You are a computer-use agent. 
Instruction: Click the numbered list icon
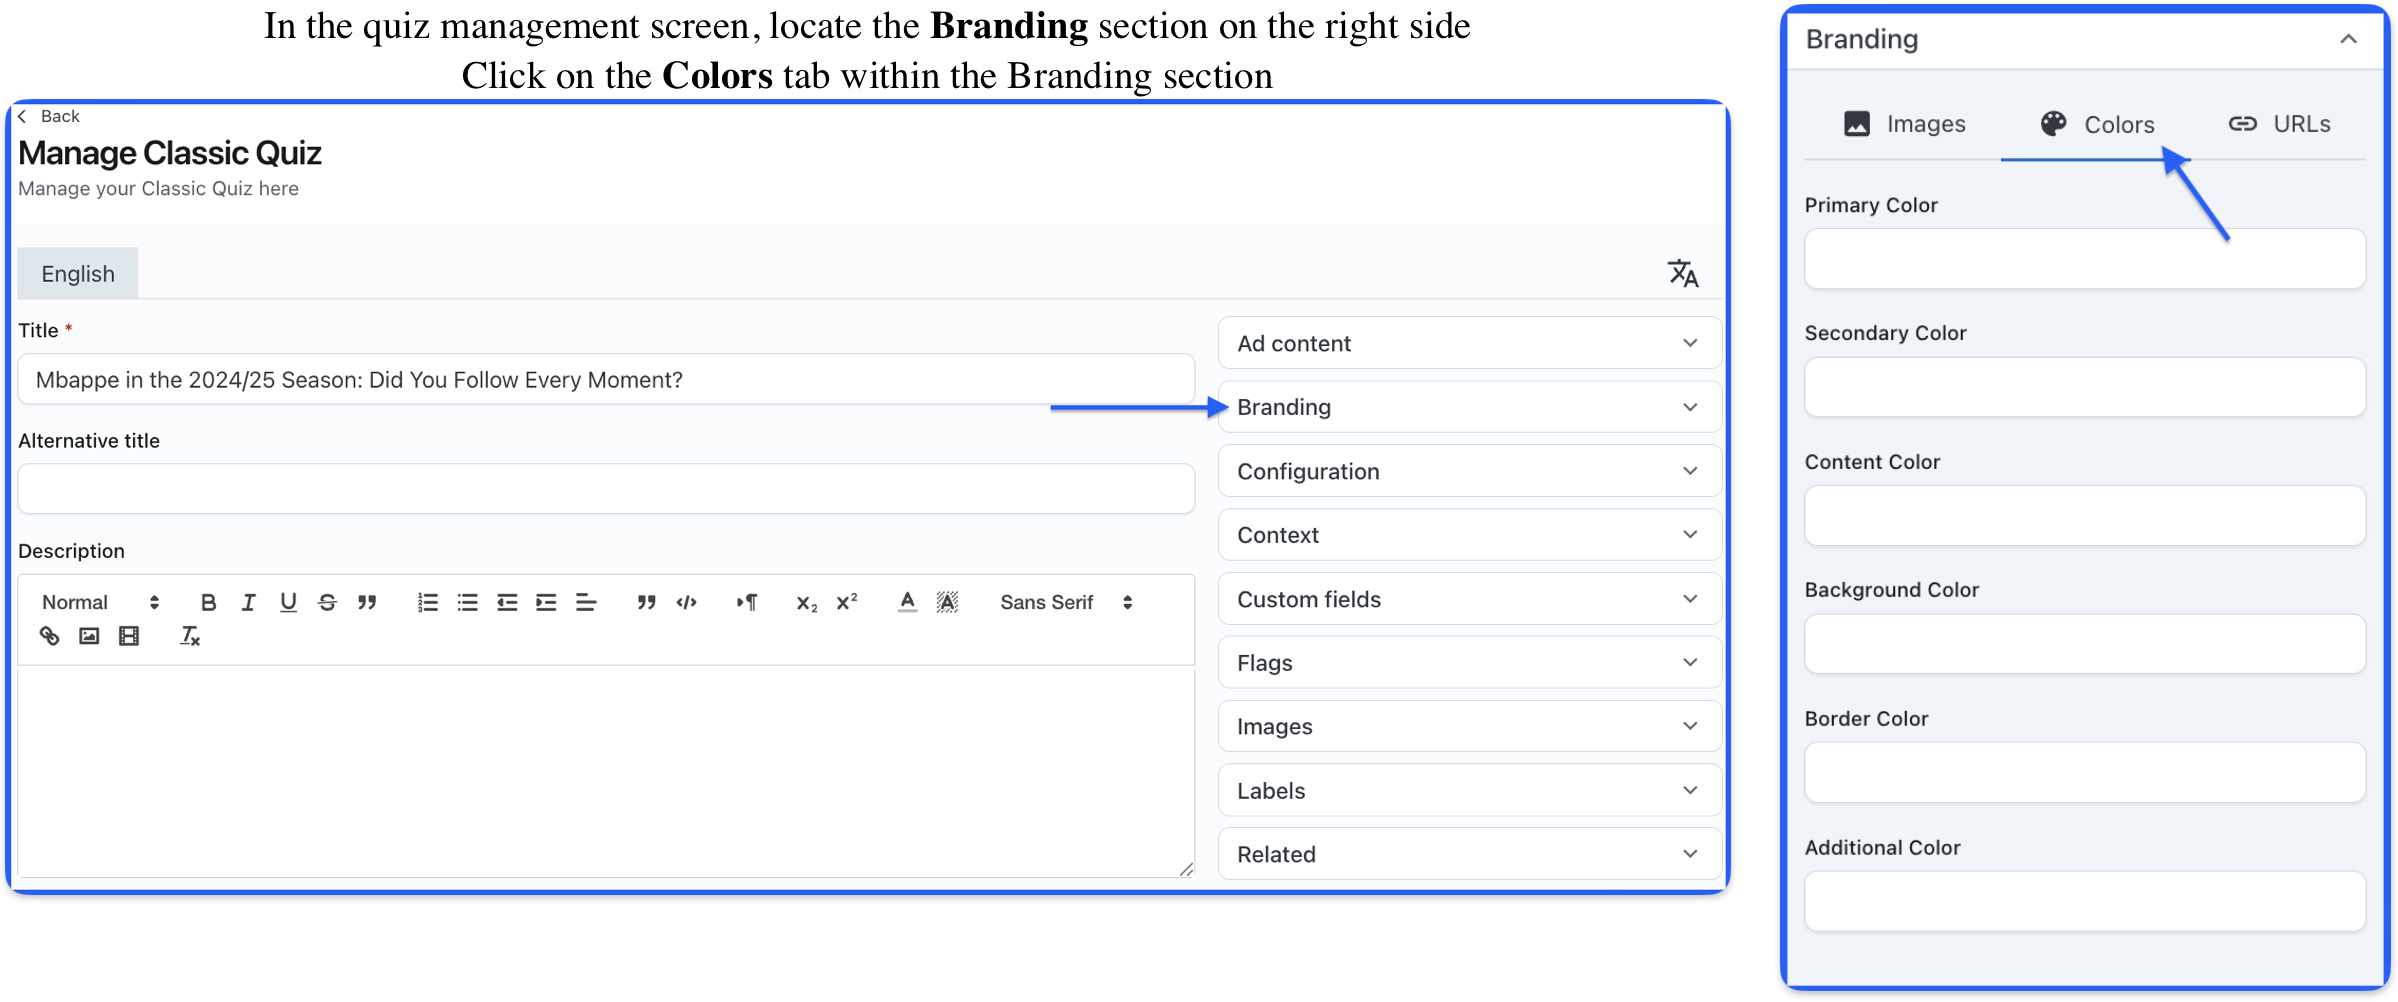(x=427, y=602)
